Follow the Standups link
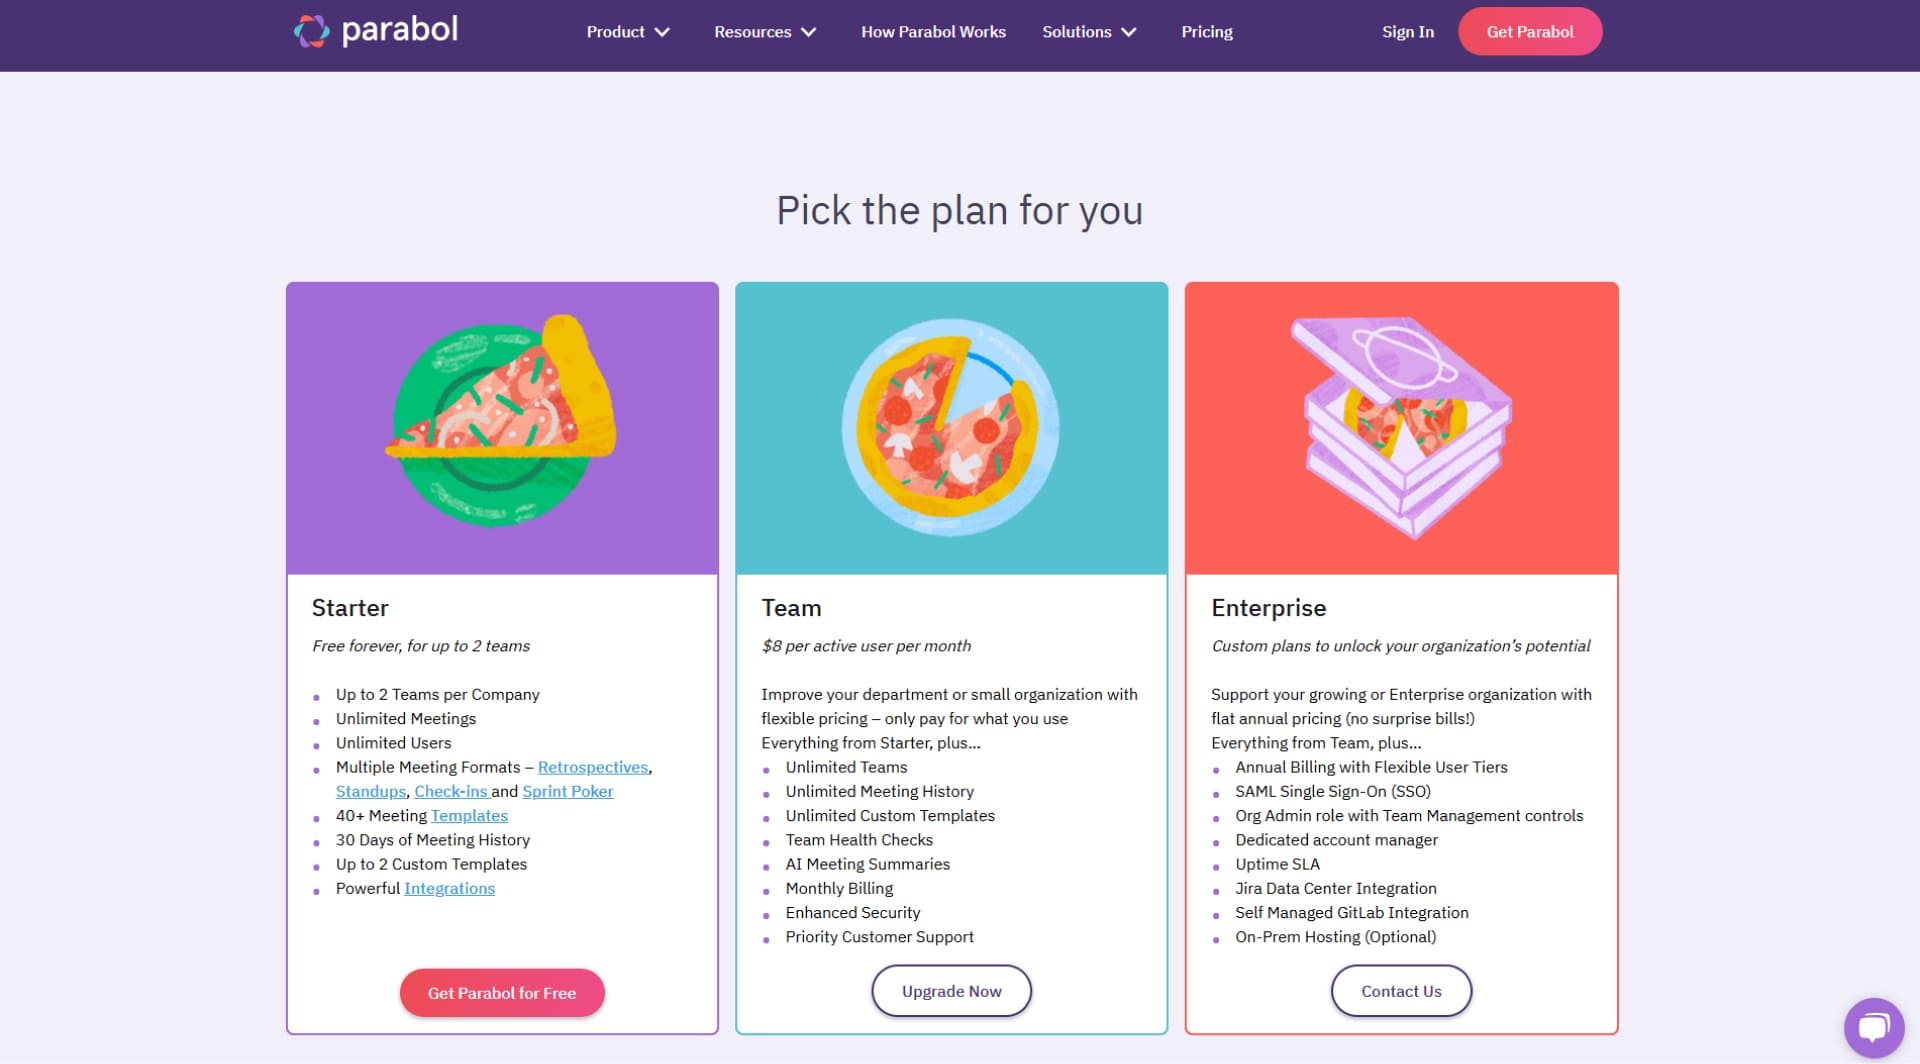 pyautogui.click(x=371, y=791)
